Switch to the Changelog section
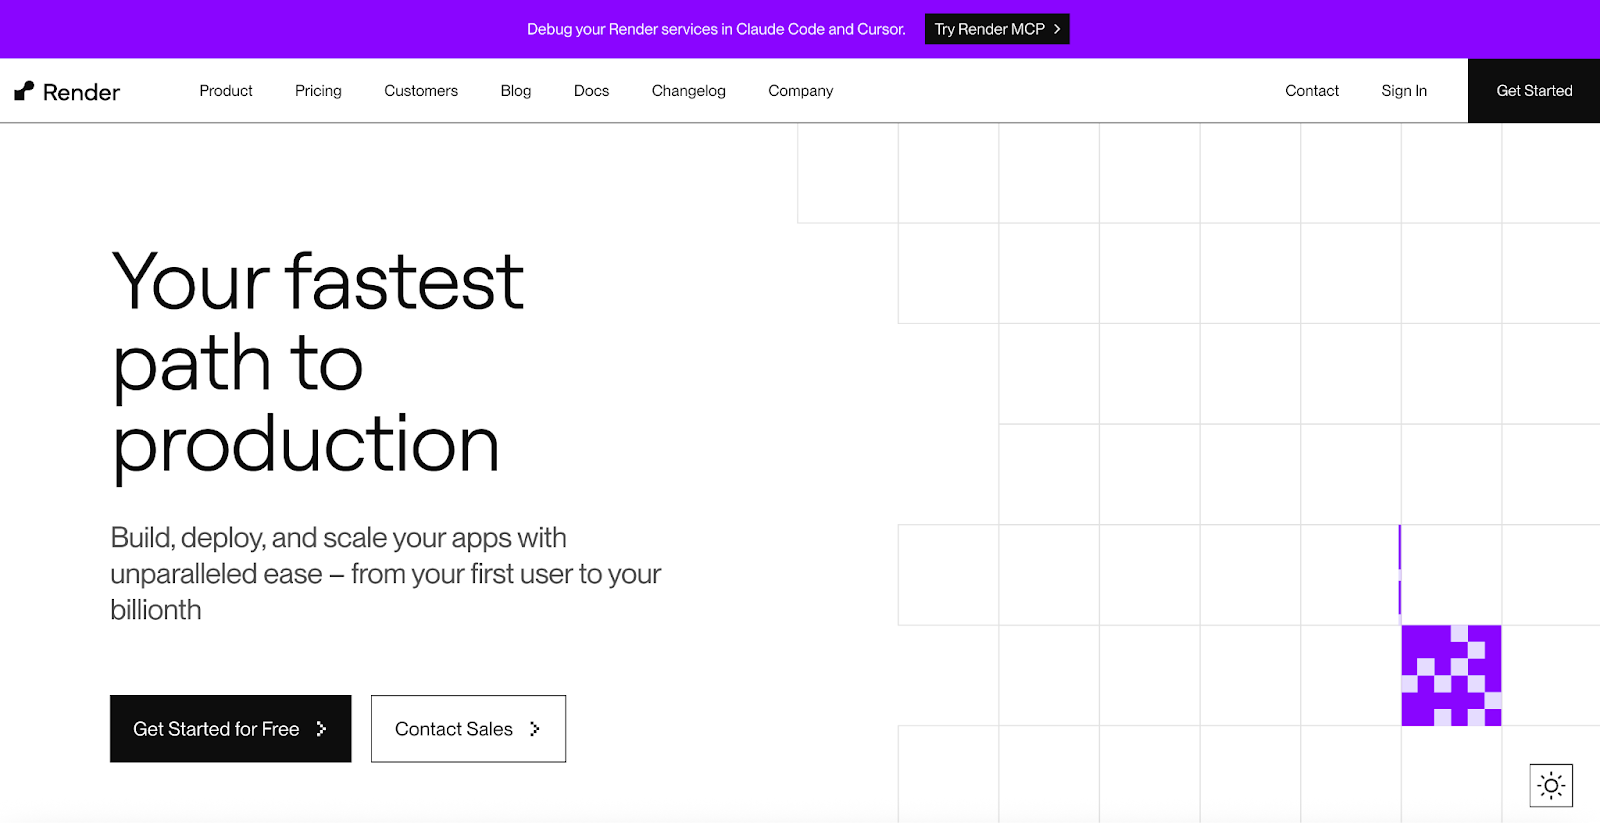The image size is (1600, 823). (688, 90)
